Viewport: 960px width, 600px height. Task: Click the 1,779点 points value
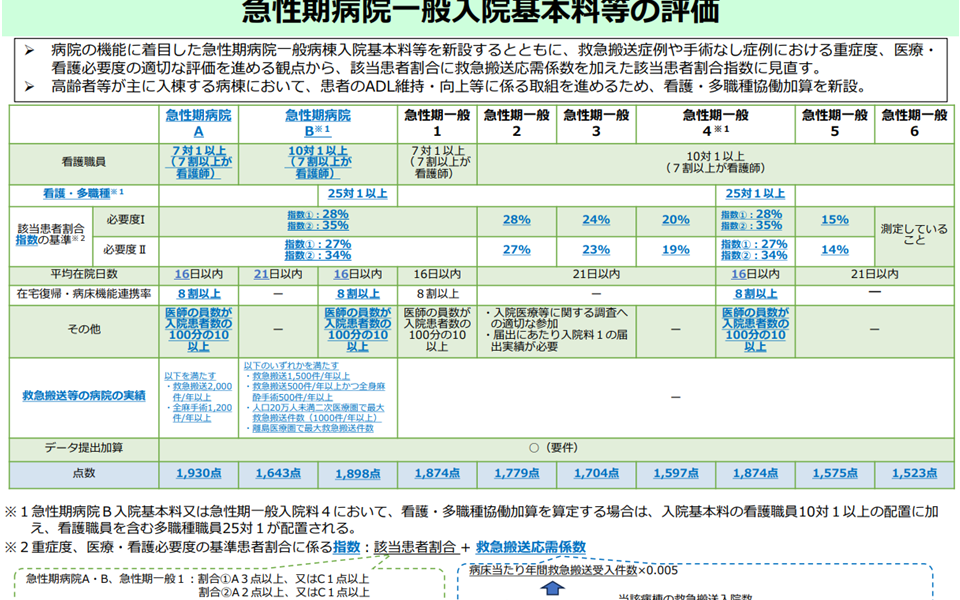(x=517, y=473)
